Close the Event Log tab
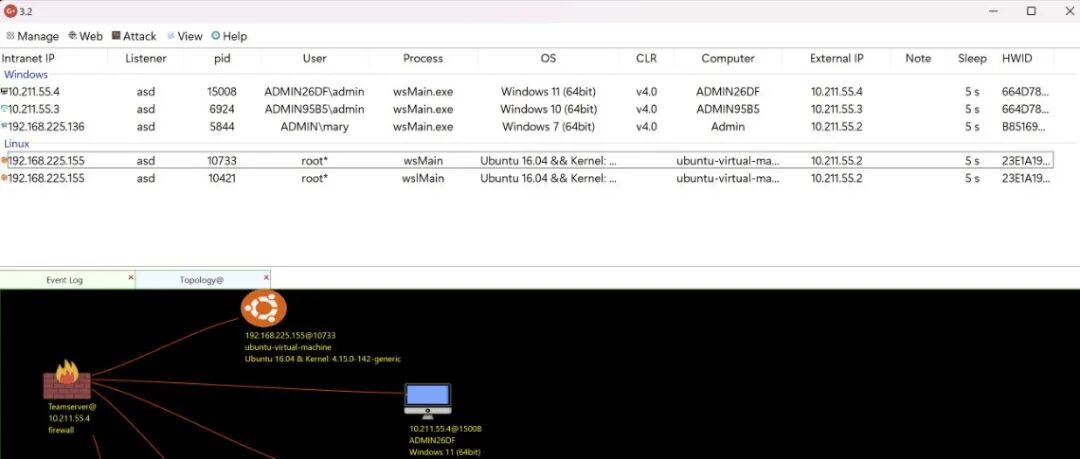 [131, 277]
